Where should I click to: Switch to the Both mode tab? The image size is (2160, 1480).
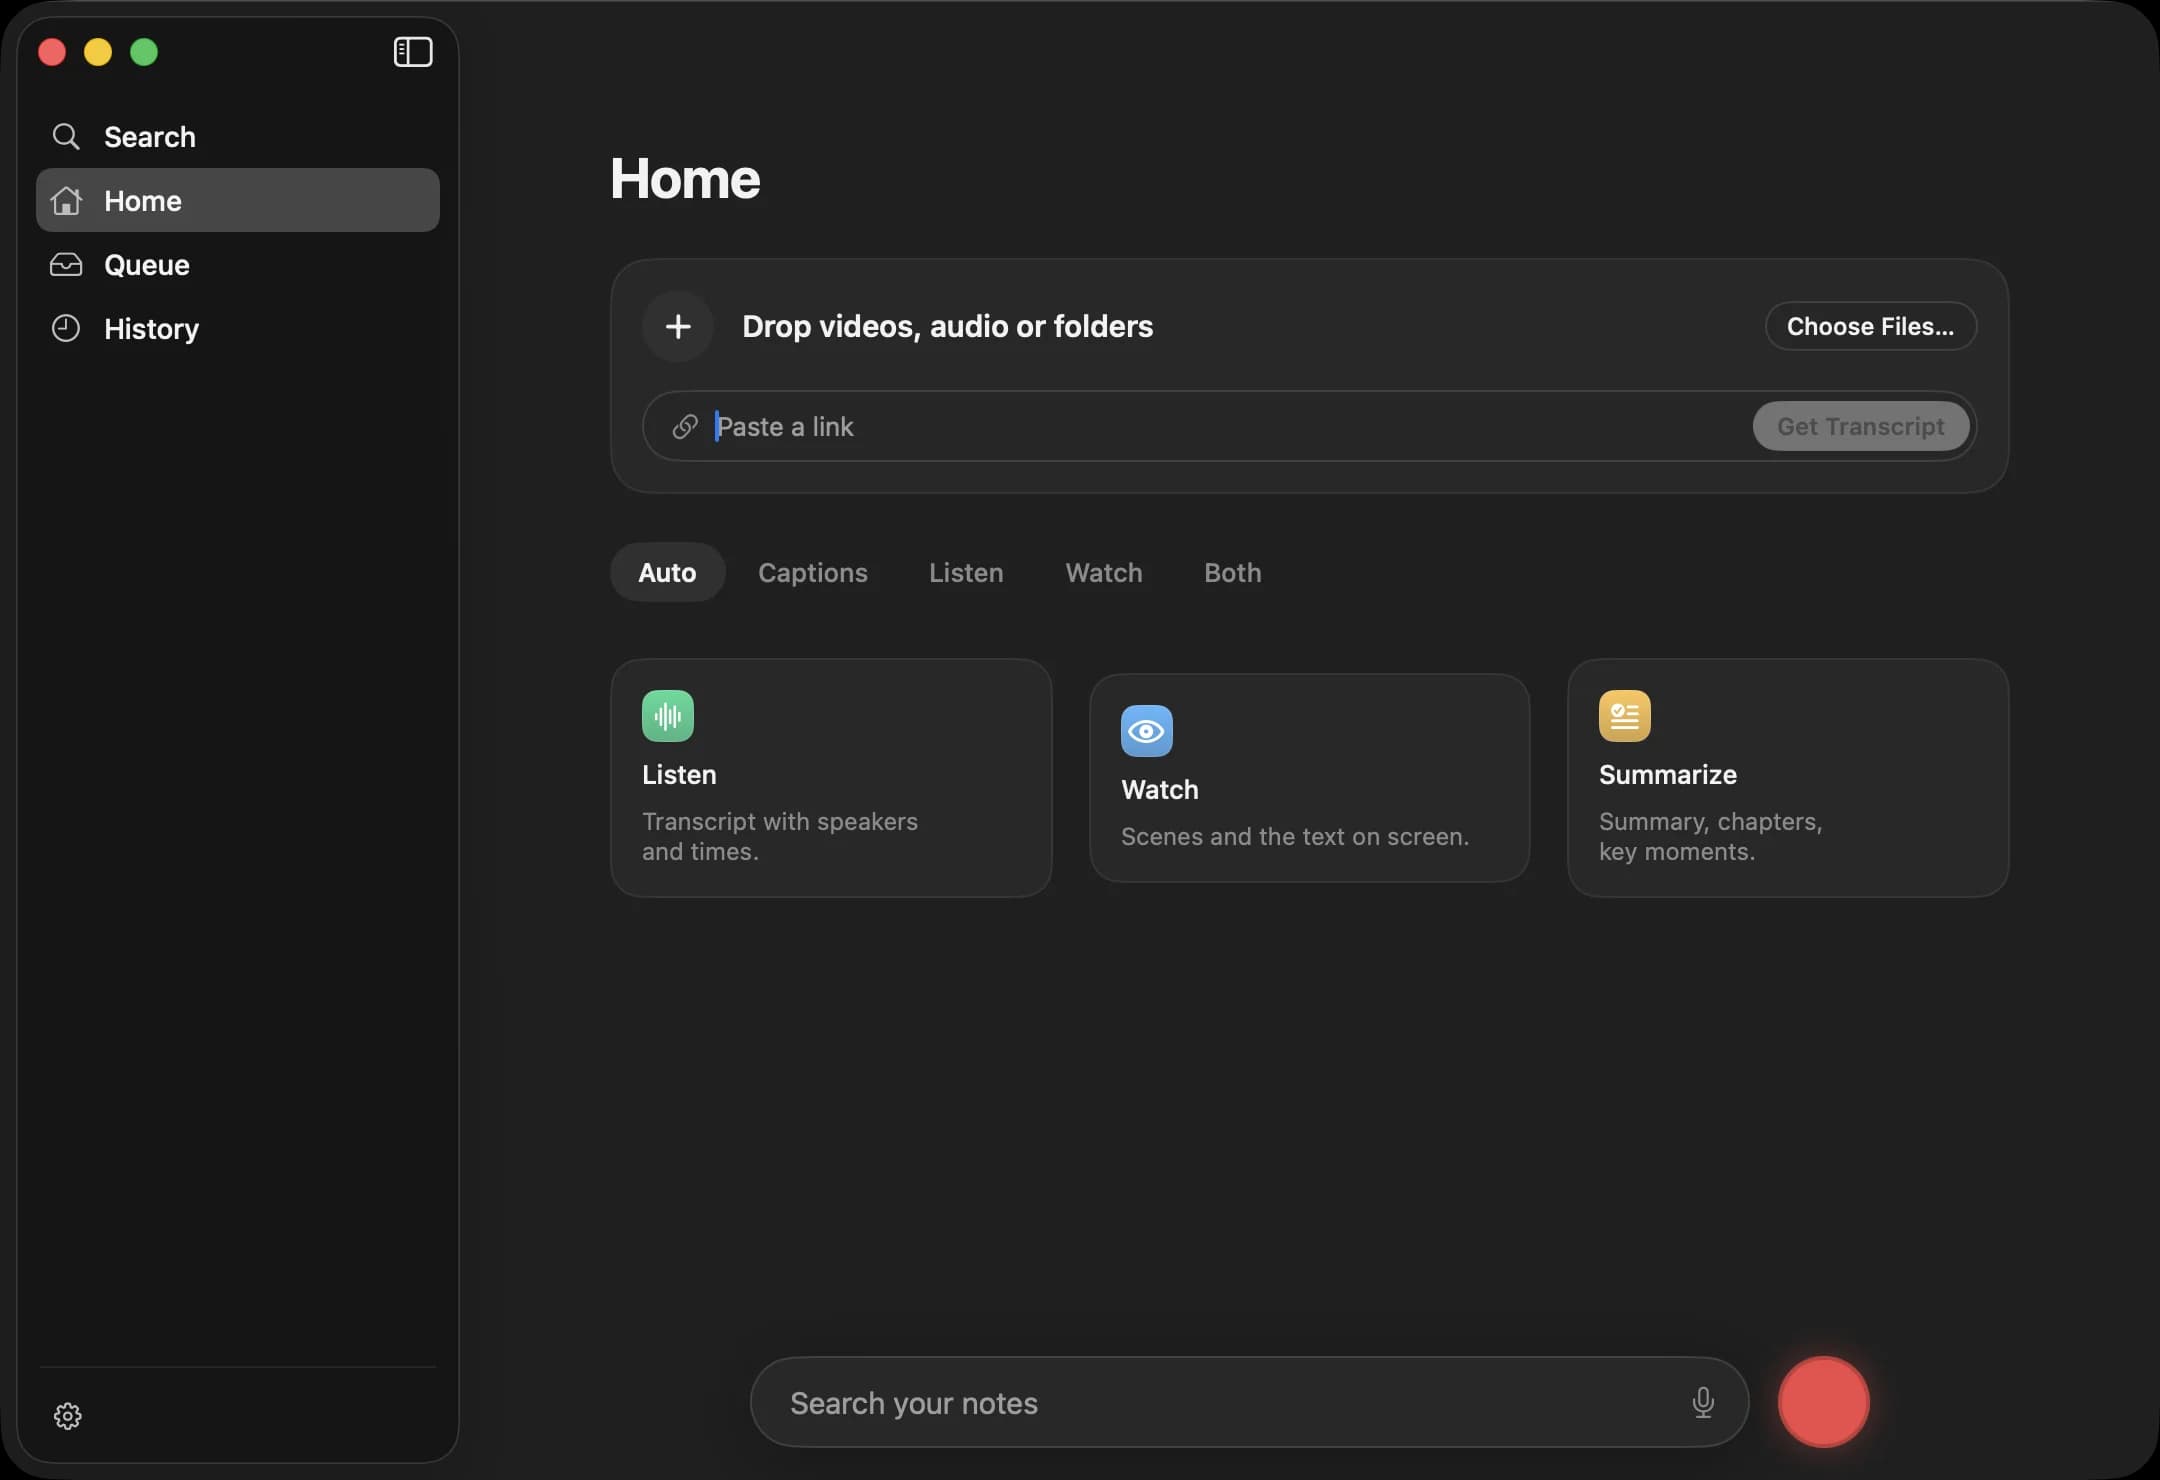1232,573
